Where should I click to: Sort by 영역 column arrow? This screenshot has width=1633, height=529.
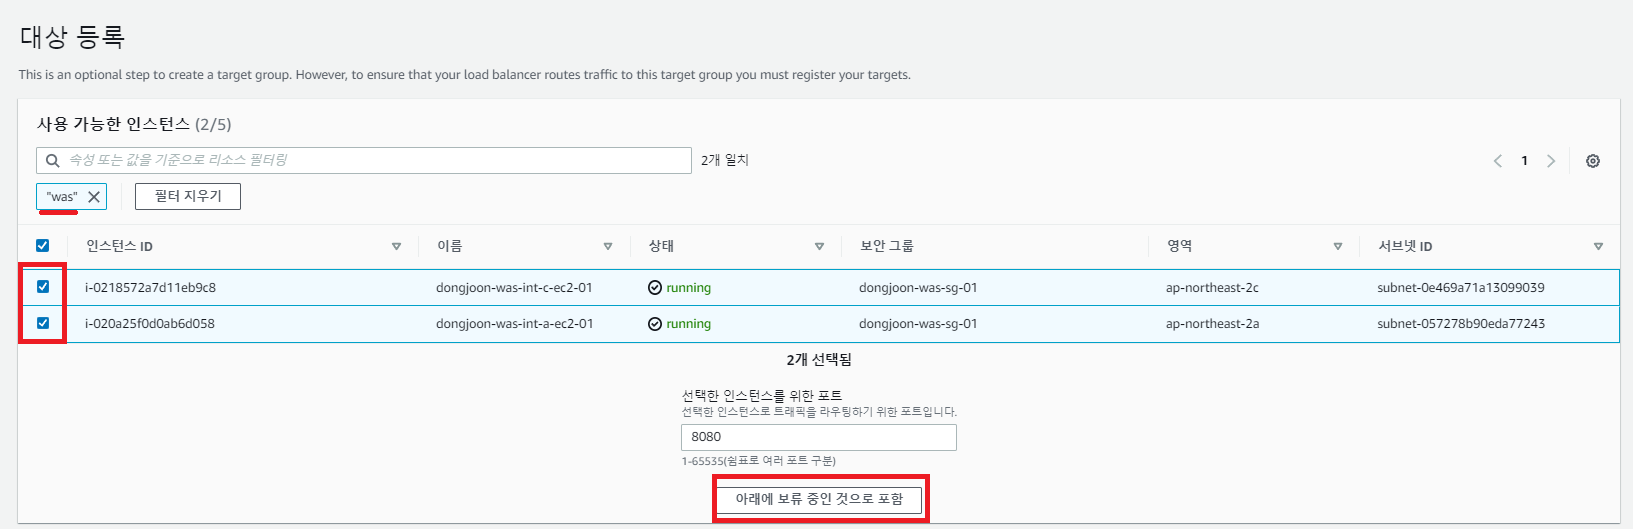(x=1338, y=246)
